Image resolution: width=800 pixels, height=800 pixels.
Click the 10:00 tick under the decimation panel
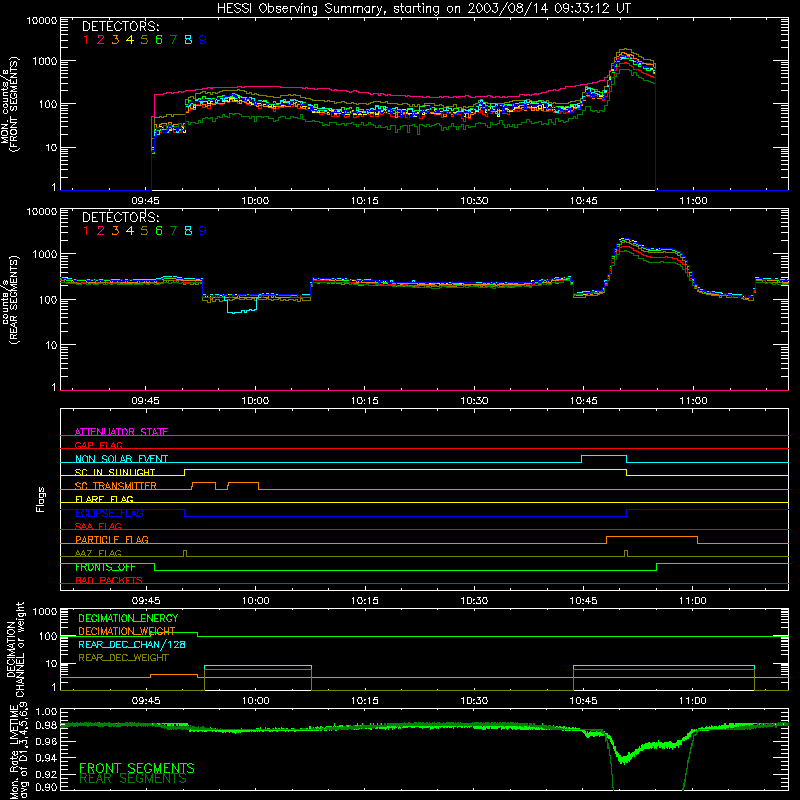tap(255, 701)
